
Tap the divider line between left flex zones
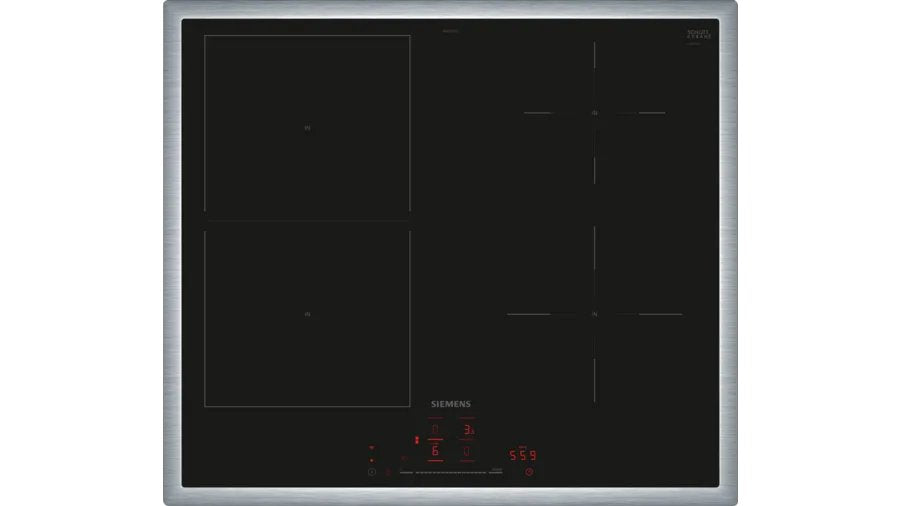pyautogui.click(x=307, y=220)
